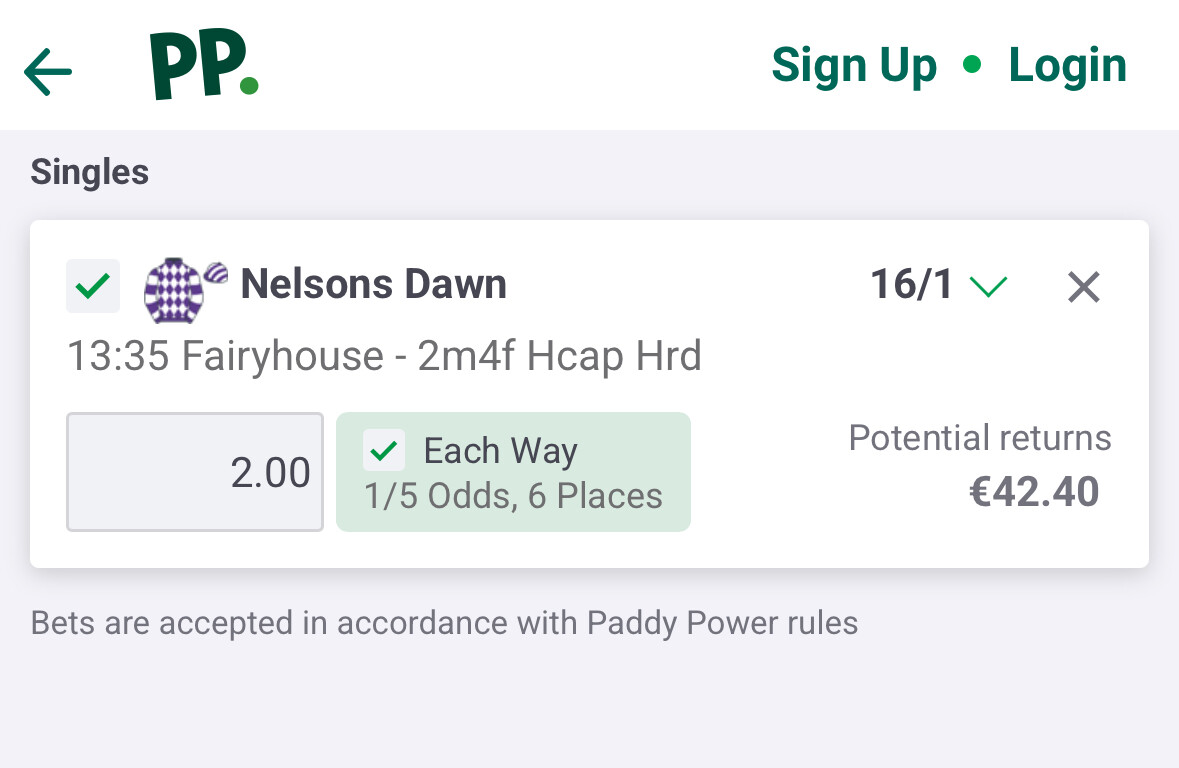Viewport: 1179px width, 768px height.
Task: Toggle the Each Way checkbox
Action: pos(384,451)
